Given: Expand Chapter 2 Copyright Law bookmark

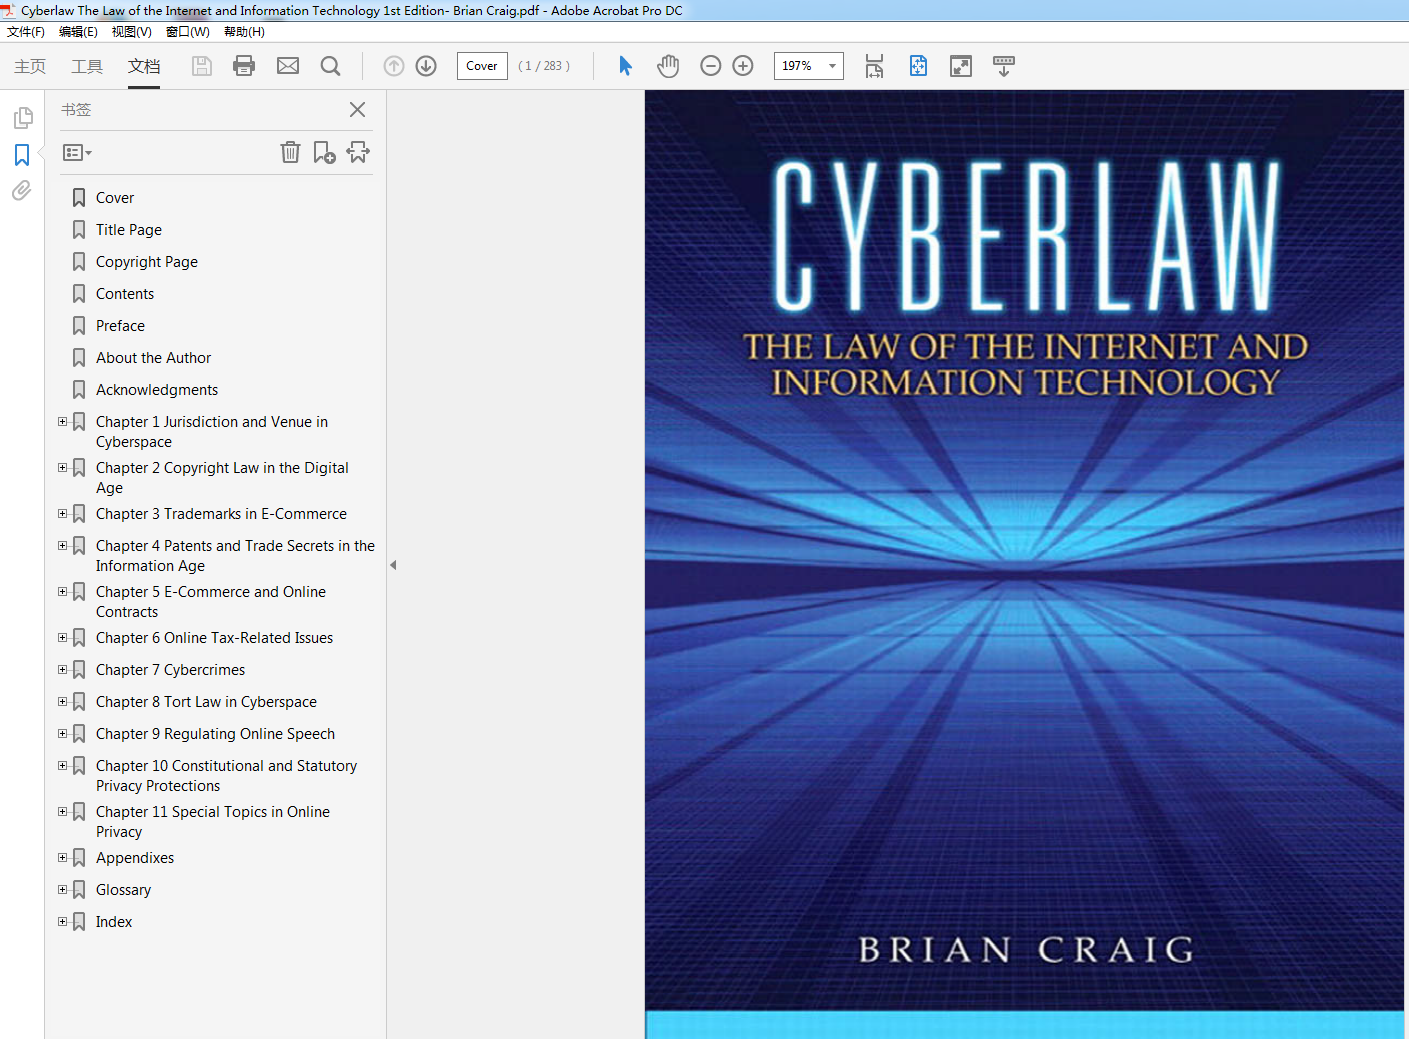Looking at the screenshot, I should coord(63,468).
